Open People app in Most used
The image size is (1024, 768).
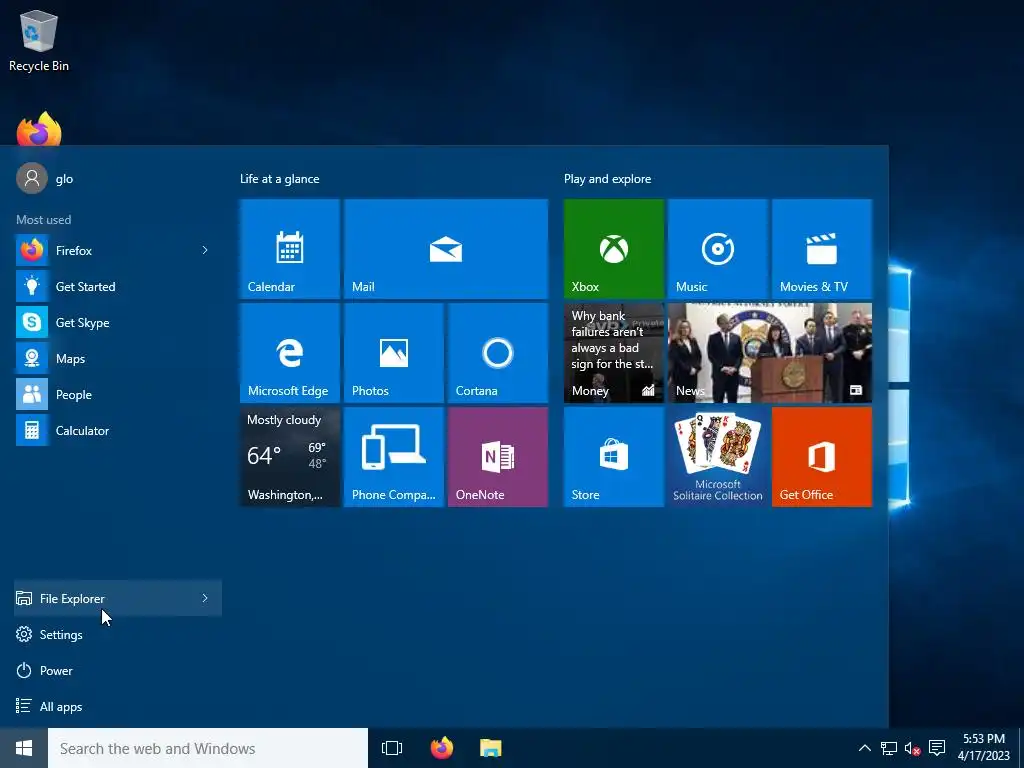pos(118,394)
